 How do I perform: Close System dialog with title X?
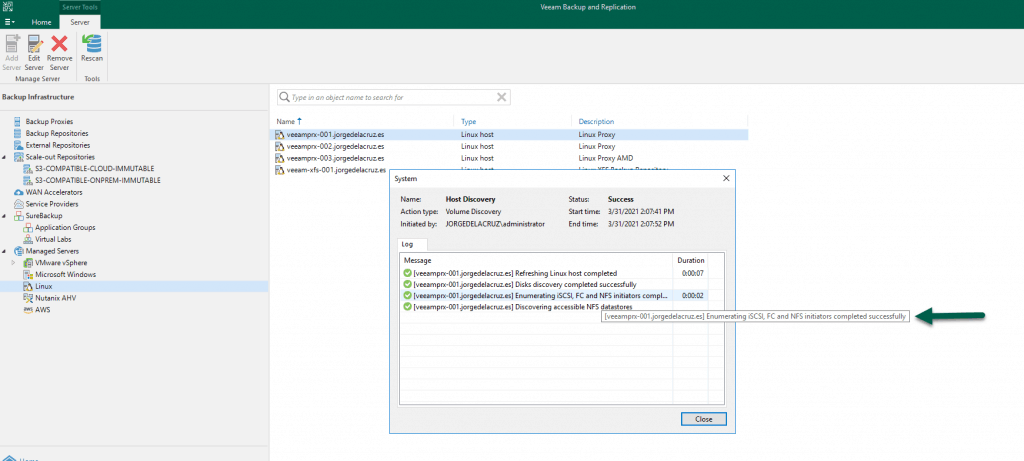pos(726,178)
